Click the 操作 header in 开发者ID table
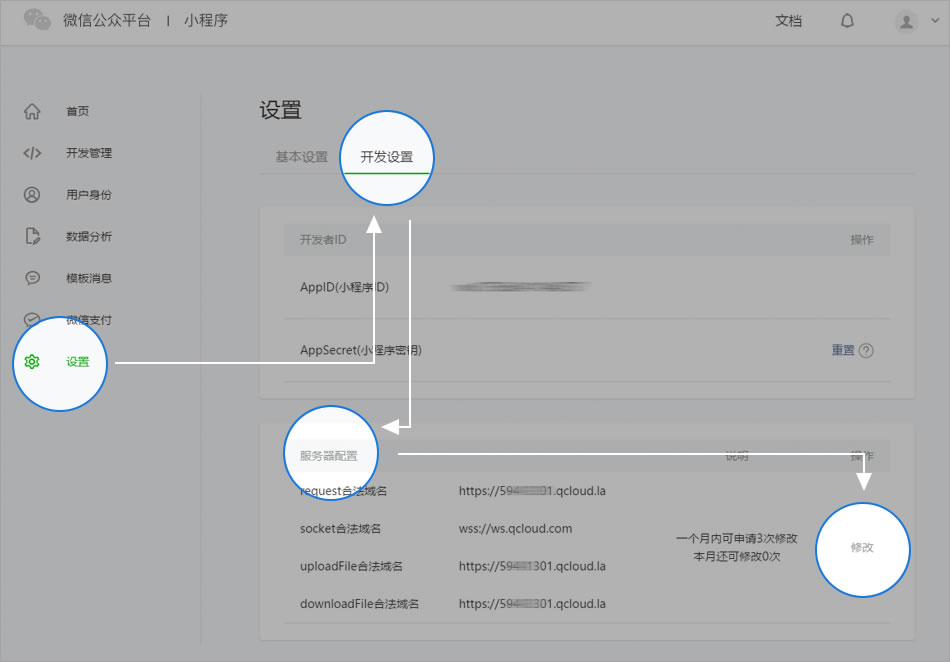The height and width of the screenshot is (662, 950). [x=862, y=240]
